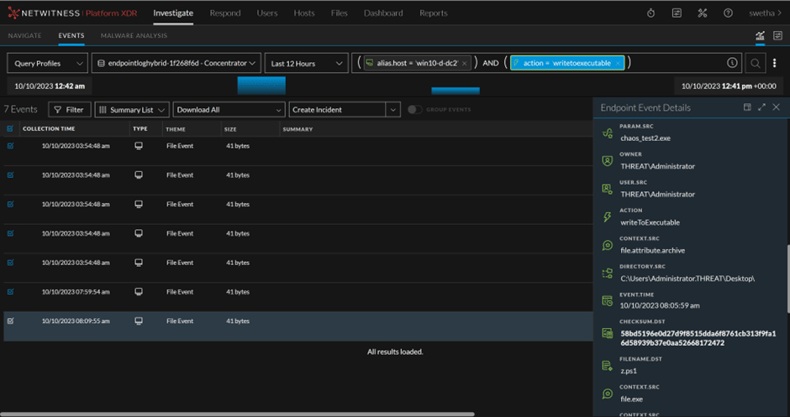Switch to the Malware Analysis tab
This screenshot has width=790, height=417.
133,35
